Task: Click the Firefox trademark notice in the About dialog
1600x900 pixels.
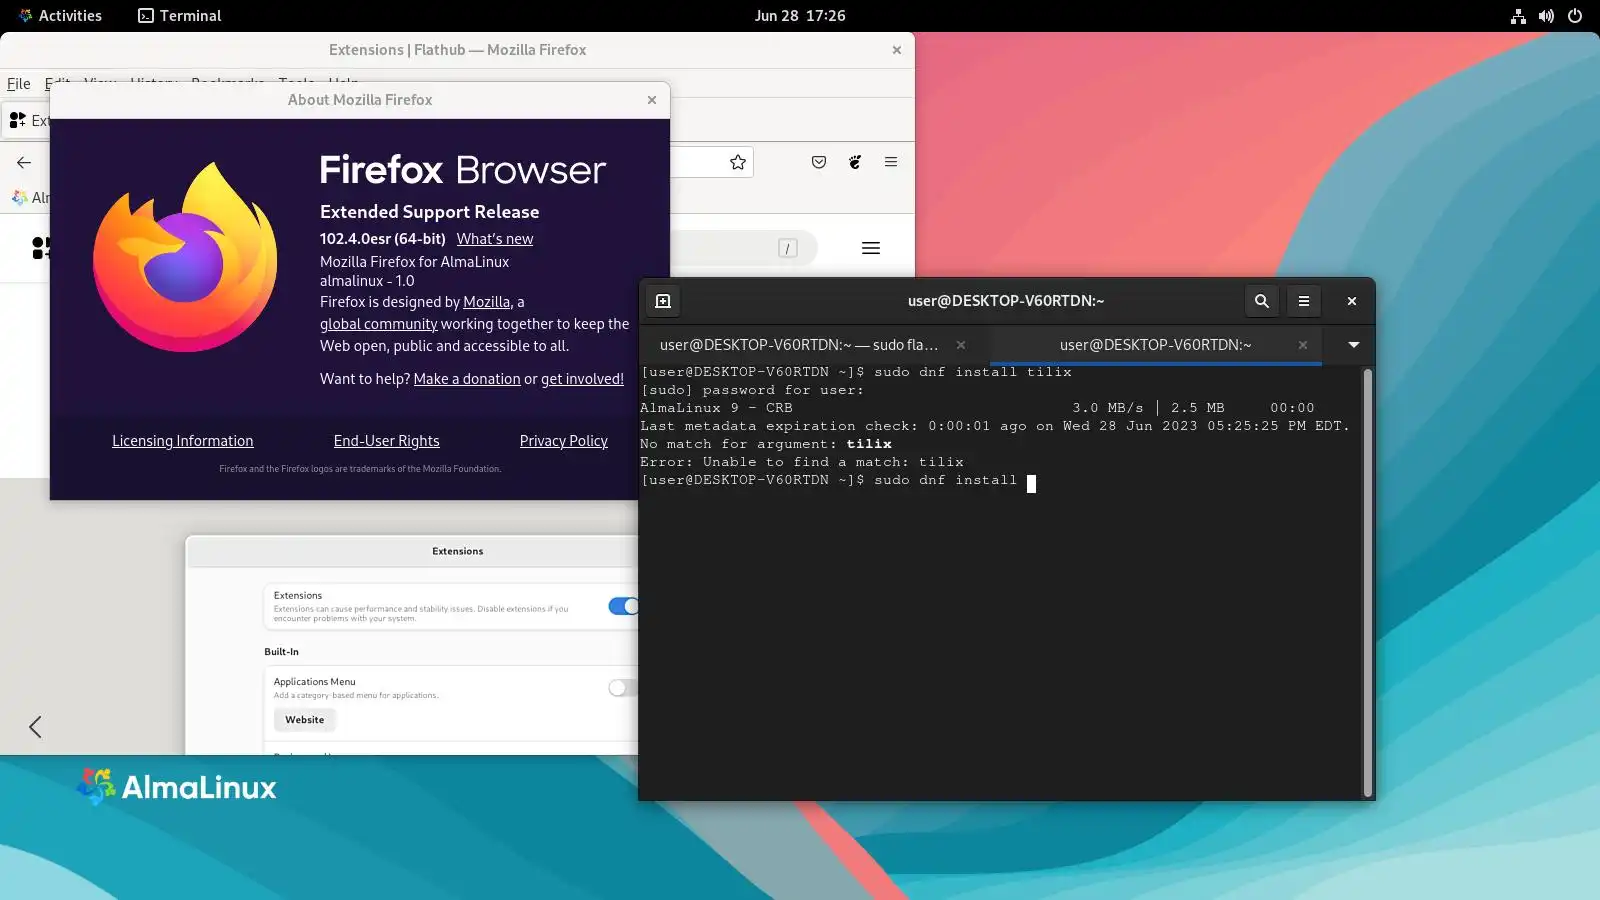Action: click(x=360, y=469)
